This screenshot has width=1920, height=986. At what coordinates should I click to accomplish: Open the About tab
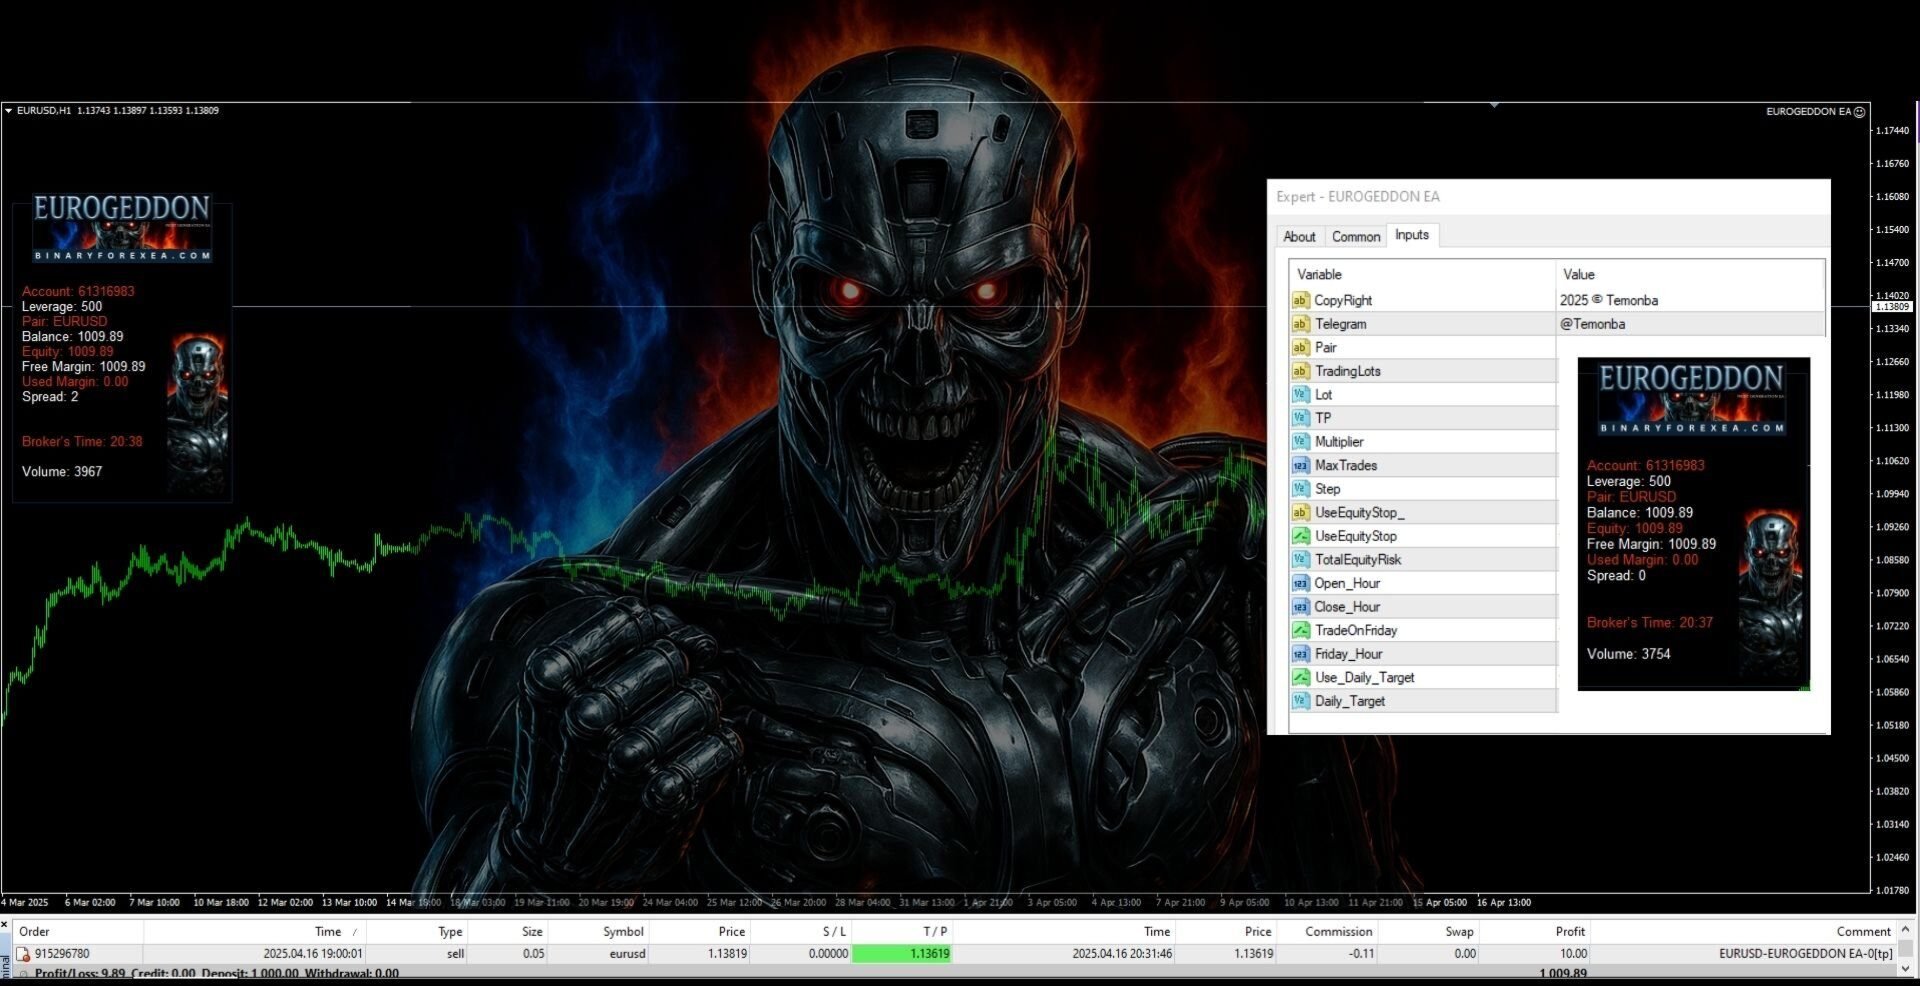(1299, 237)
